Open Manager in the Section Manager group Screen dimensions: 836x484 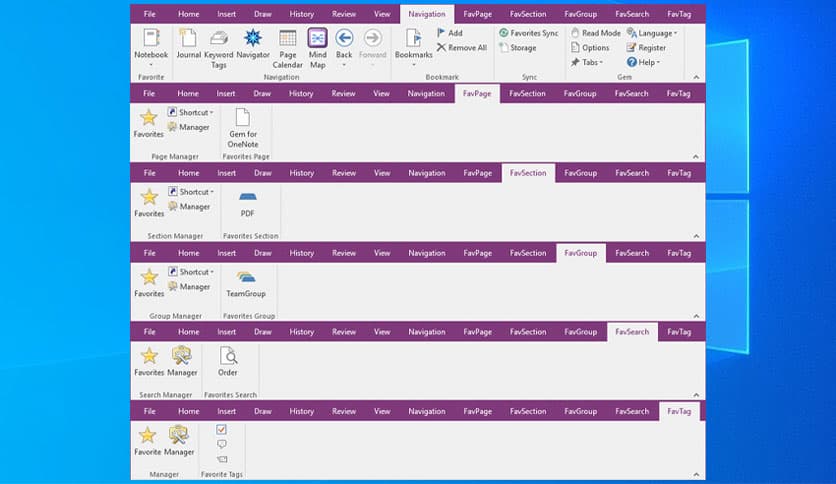[189, 206]
